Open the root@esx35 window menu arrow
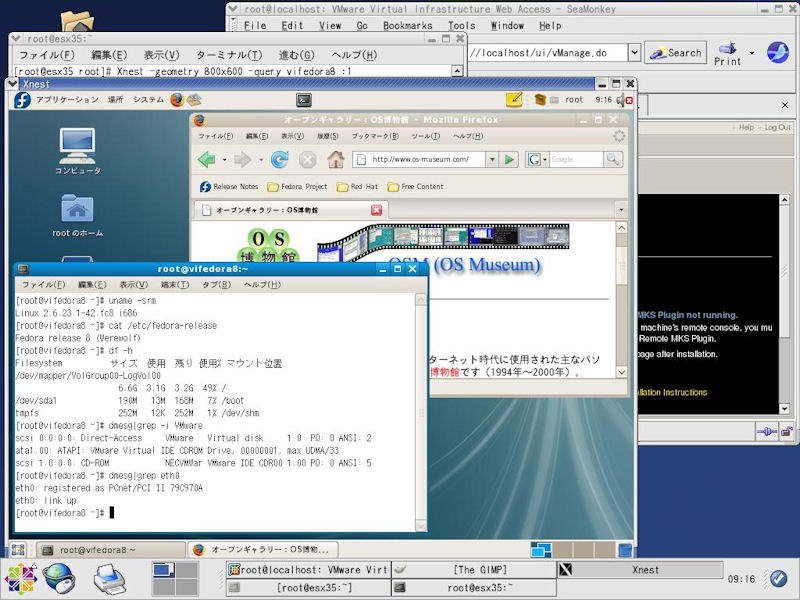Screen dimensions: 800x600 pyautogui.click(x=16, y=38)
